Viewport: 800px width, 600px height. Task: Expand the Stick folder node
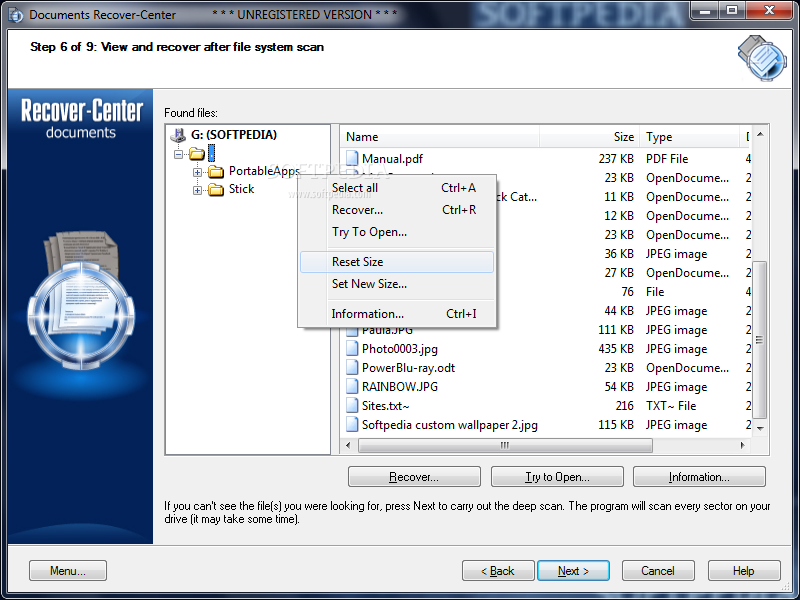point(197,190)
